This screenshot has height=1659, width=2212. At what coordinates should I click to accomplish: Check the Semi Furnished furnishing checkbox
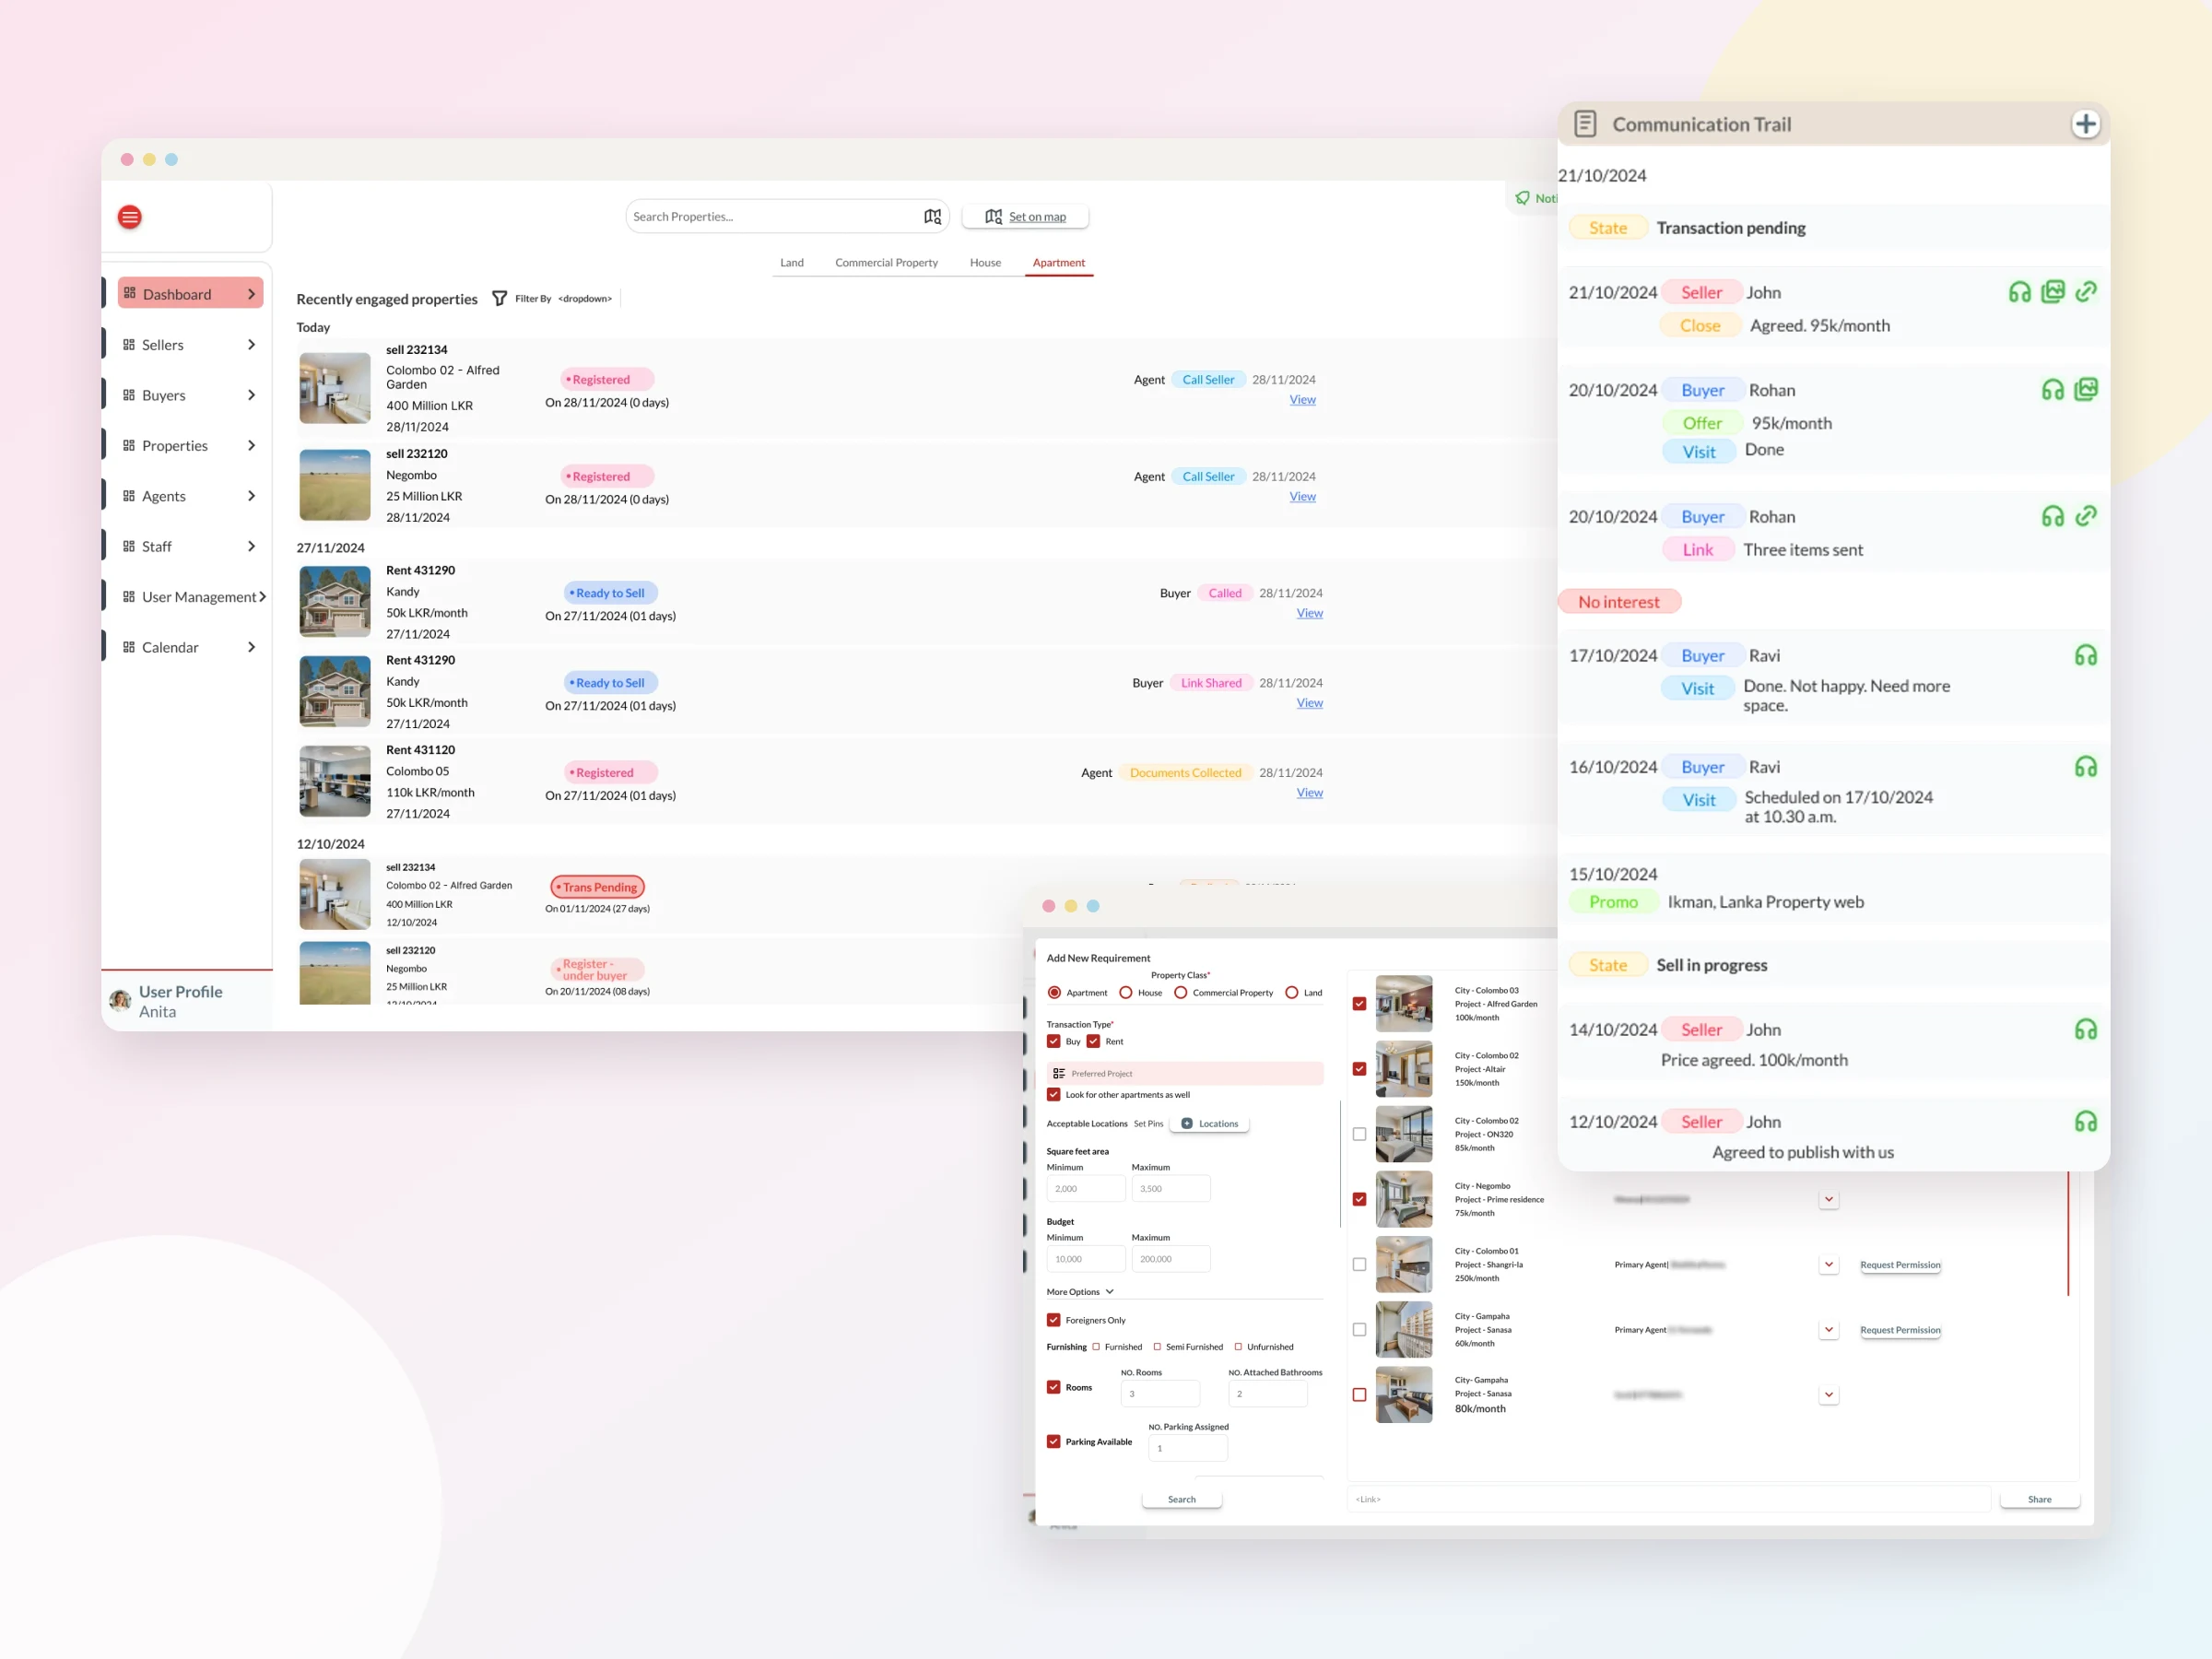pyautogui.click(x=1158, y=1347)
